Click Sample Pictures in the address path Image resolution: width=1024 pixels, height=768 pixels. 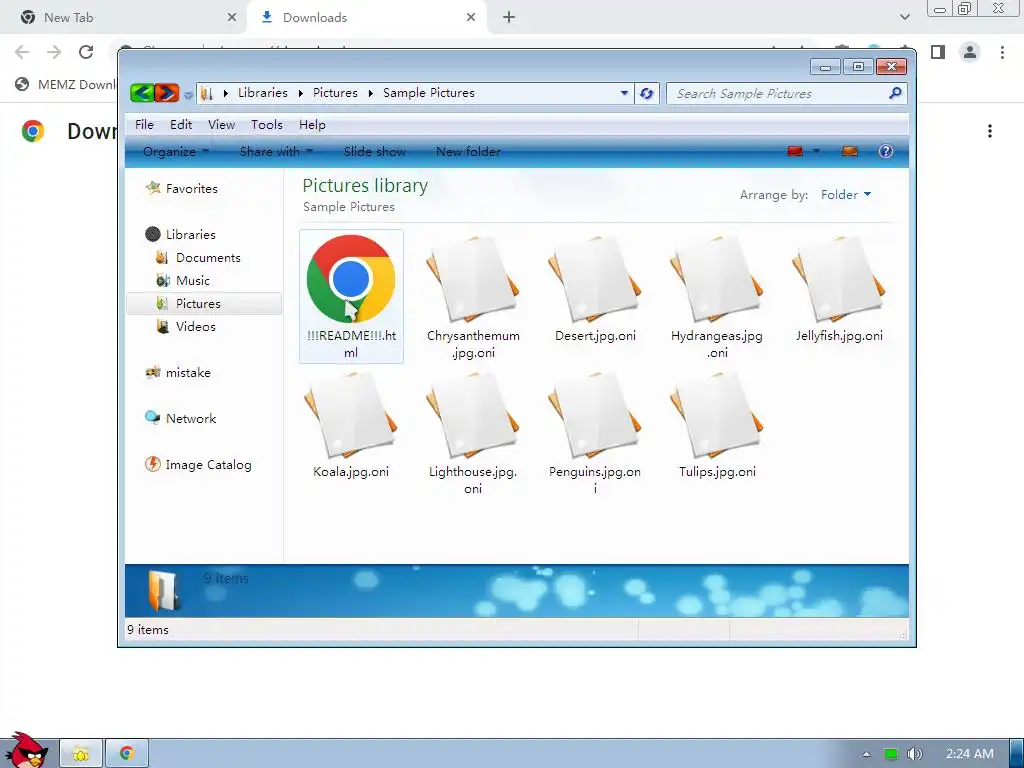click(x=428, y=93)
